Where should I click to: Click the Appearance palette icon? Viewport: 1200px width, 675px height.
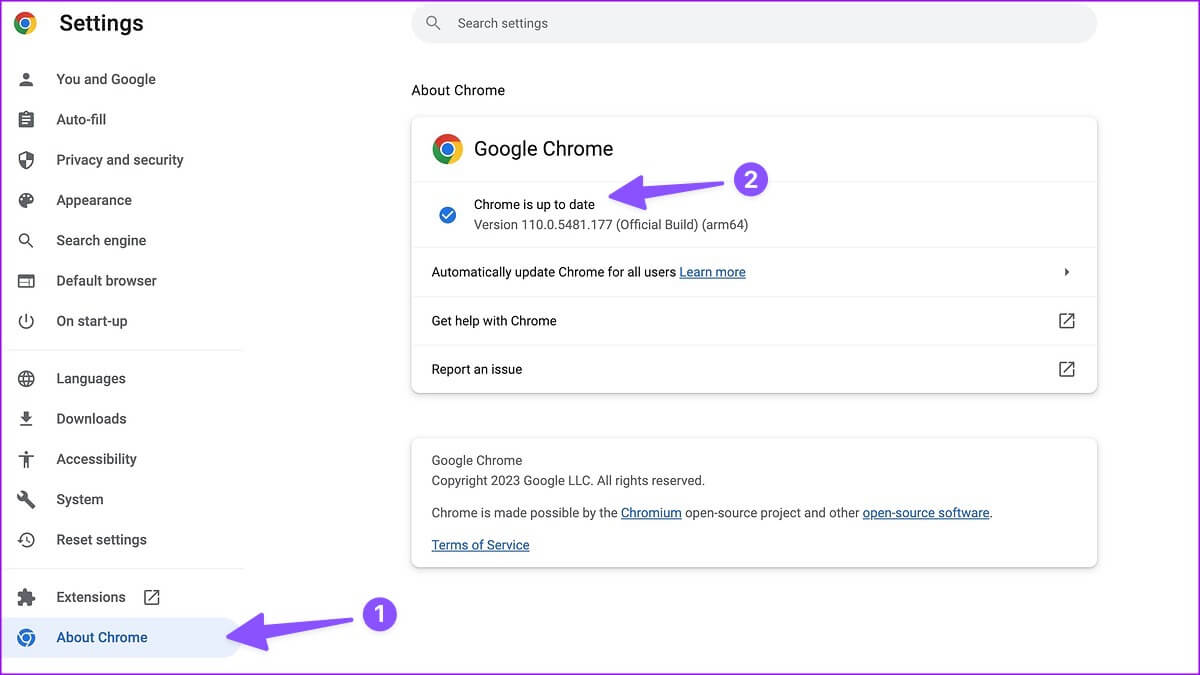click(26, 200)
